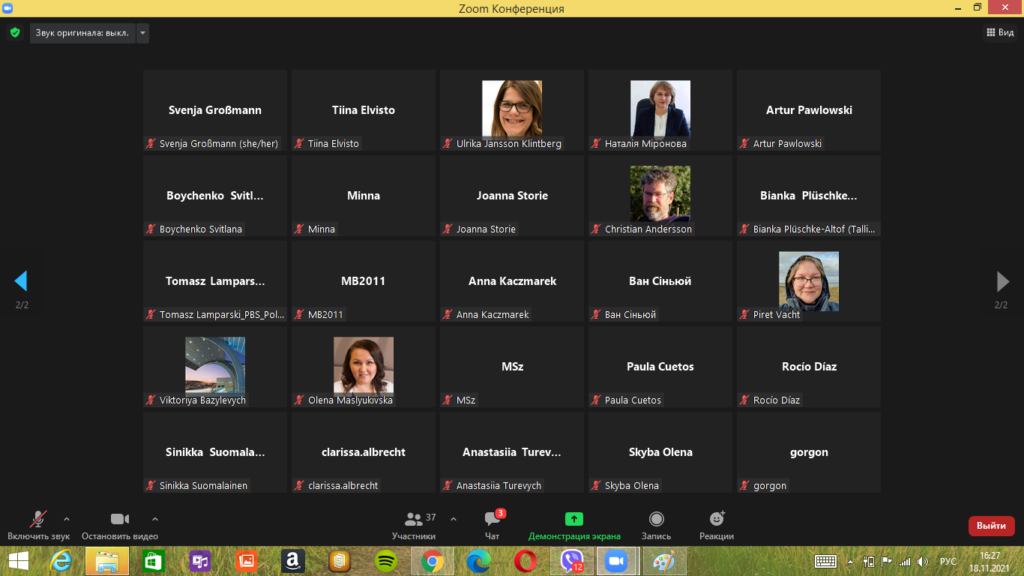The width and height of the screenshot is (1024, 576).
Task: Start recording with Запись button
Action: 656,525
